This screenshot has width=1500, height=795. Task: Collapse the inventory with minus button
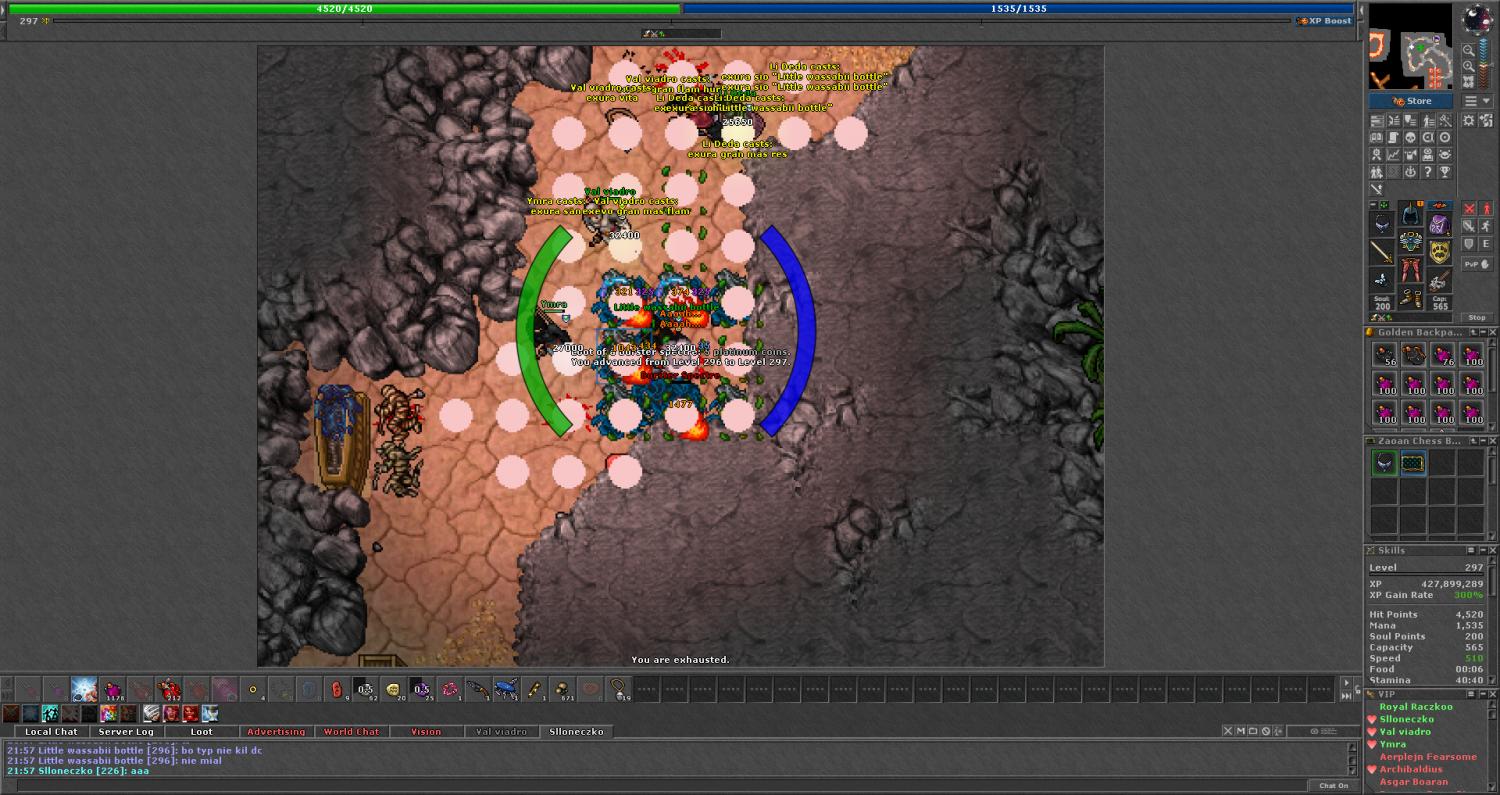tap(1372, 205)
